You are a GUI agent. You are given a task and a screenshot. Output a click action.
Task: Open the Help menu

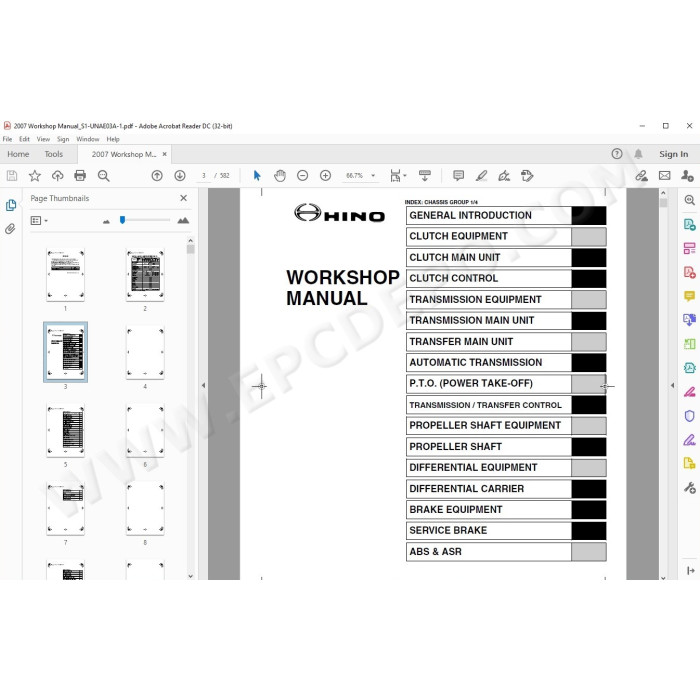[113, 139]
